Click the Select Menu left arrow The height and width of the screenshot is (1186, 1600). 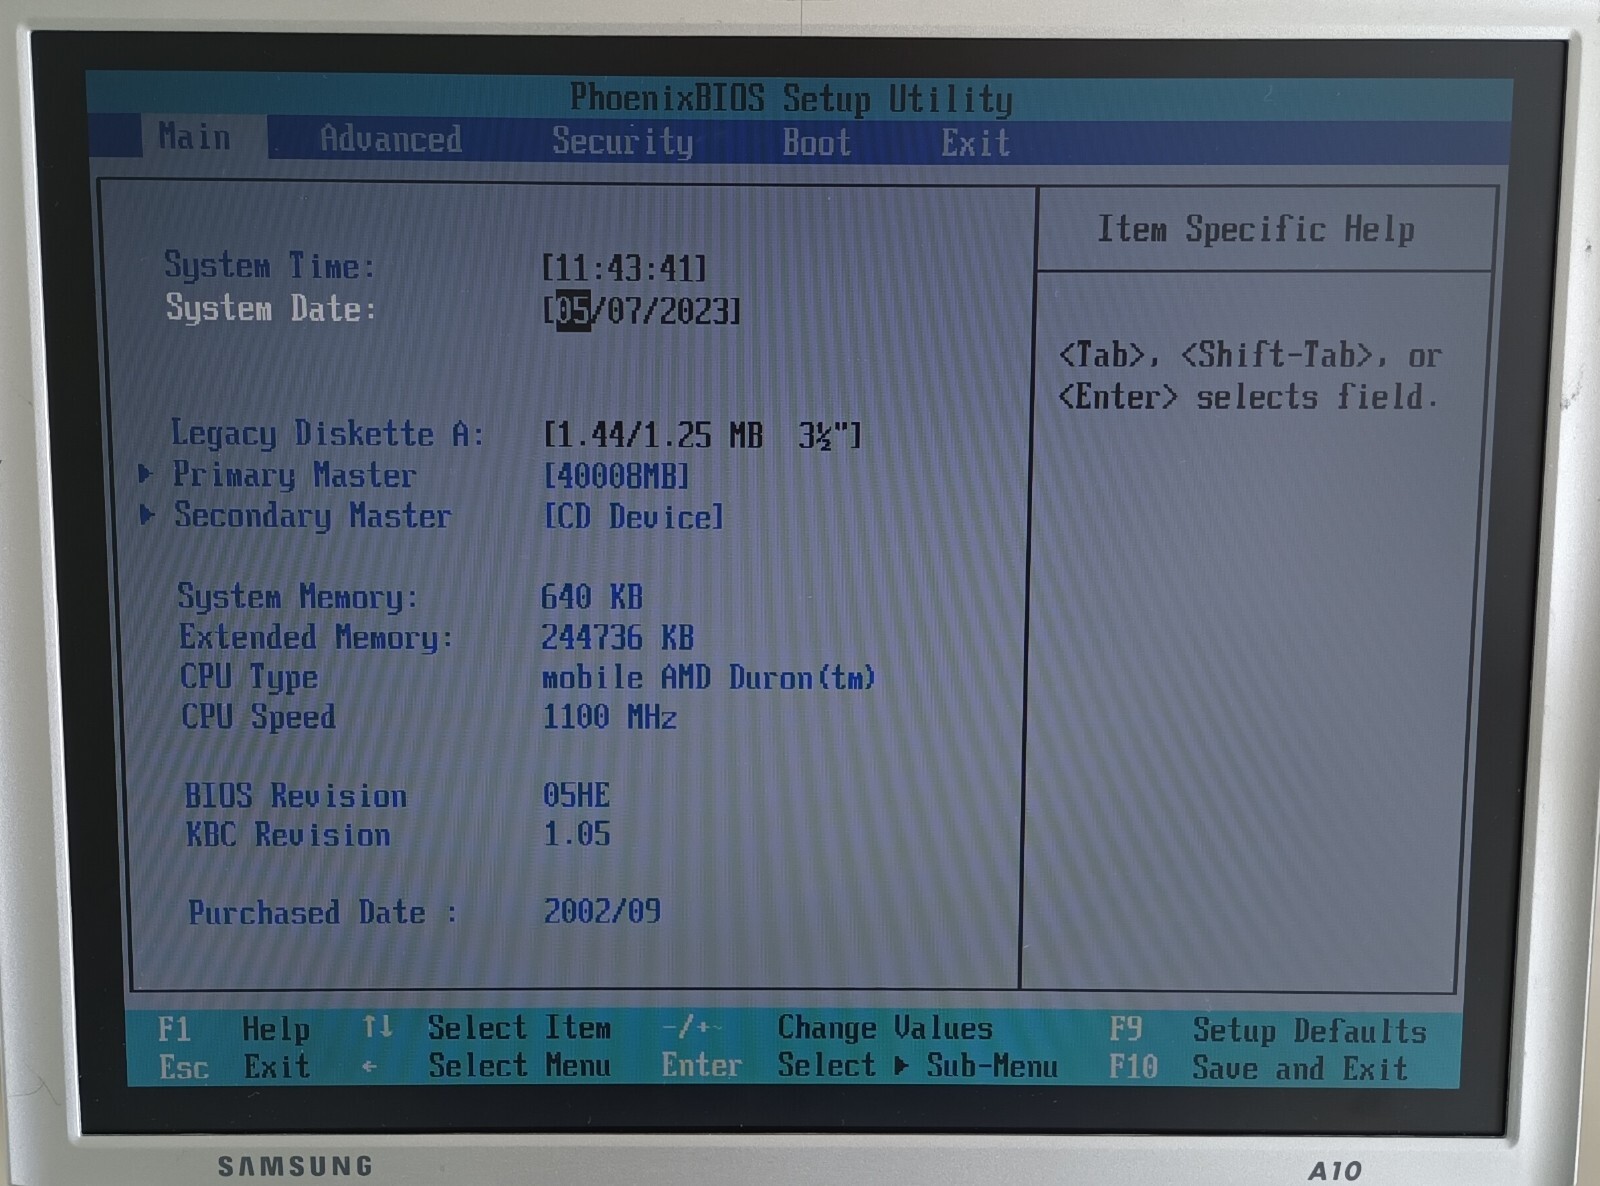coord(369,1067)
